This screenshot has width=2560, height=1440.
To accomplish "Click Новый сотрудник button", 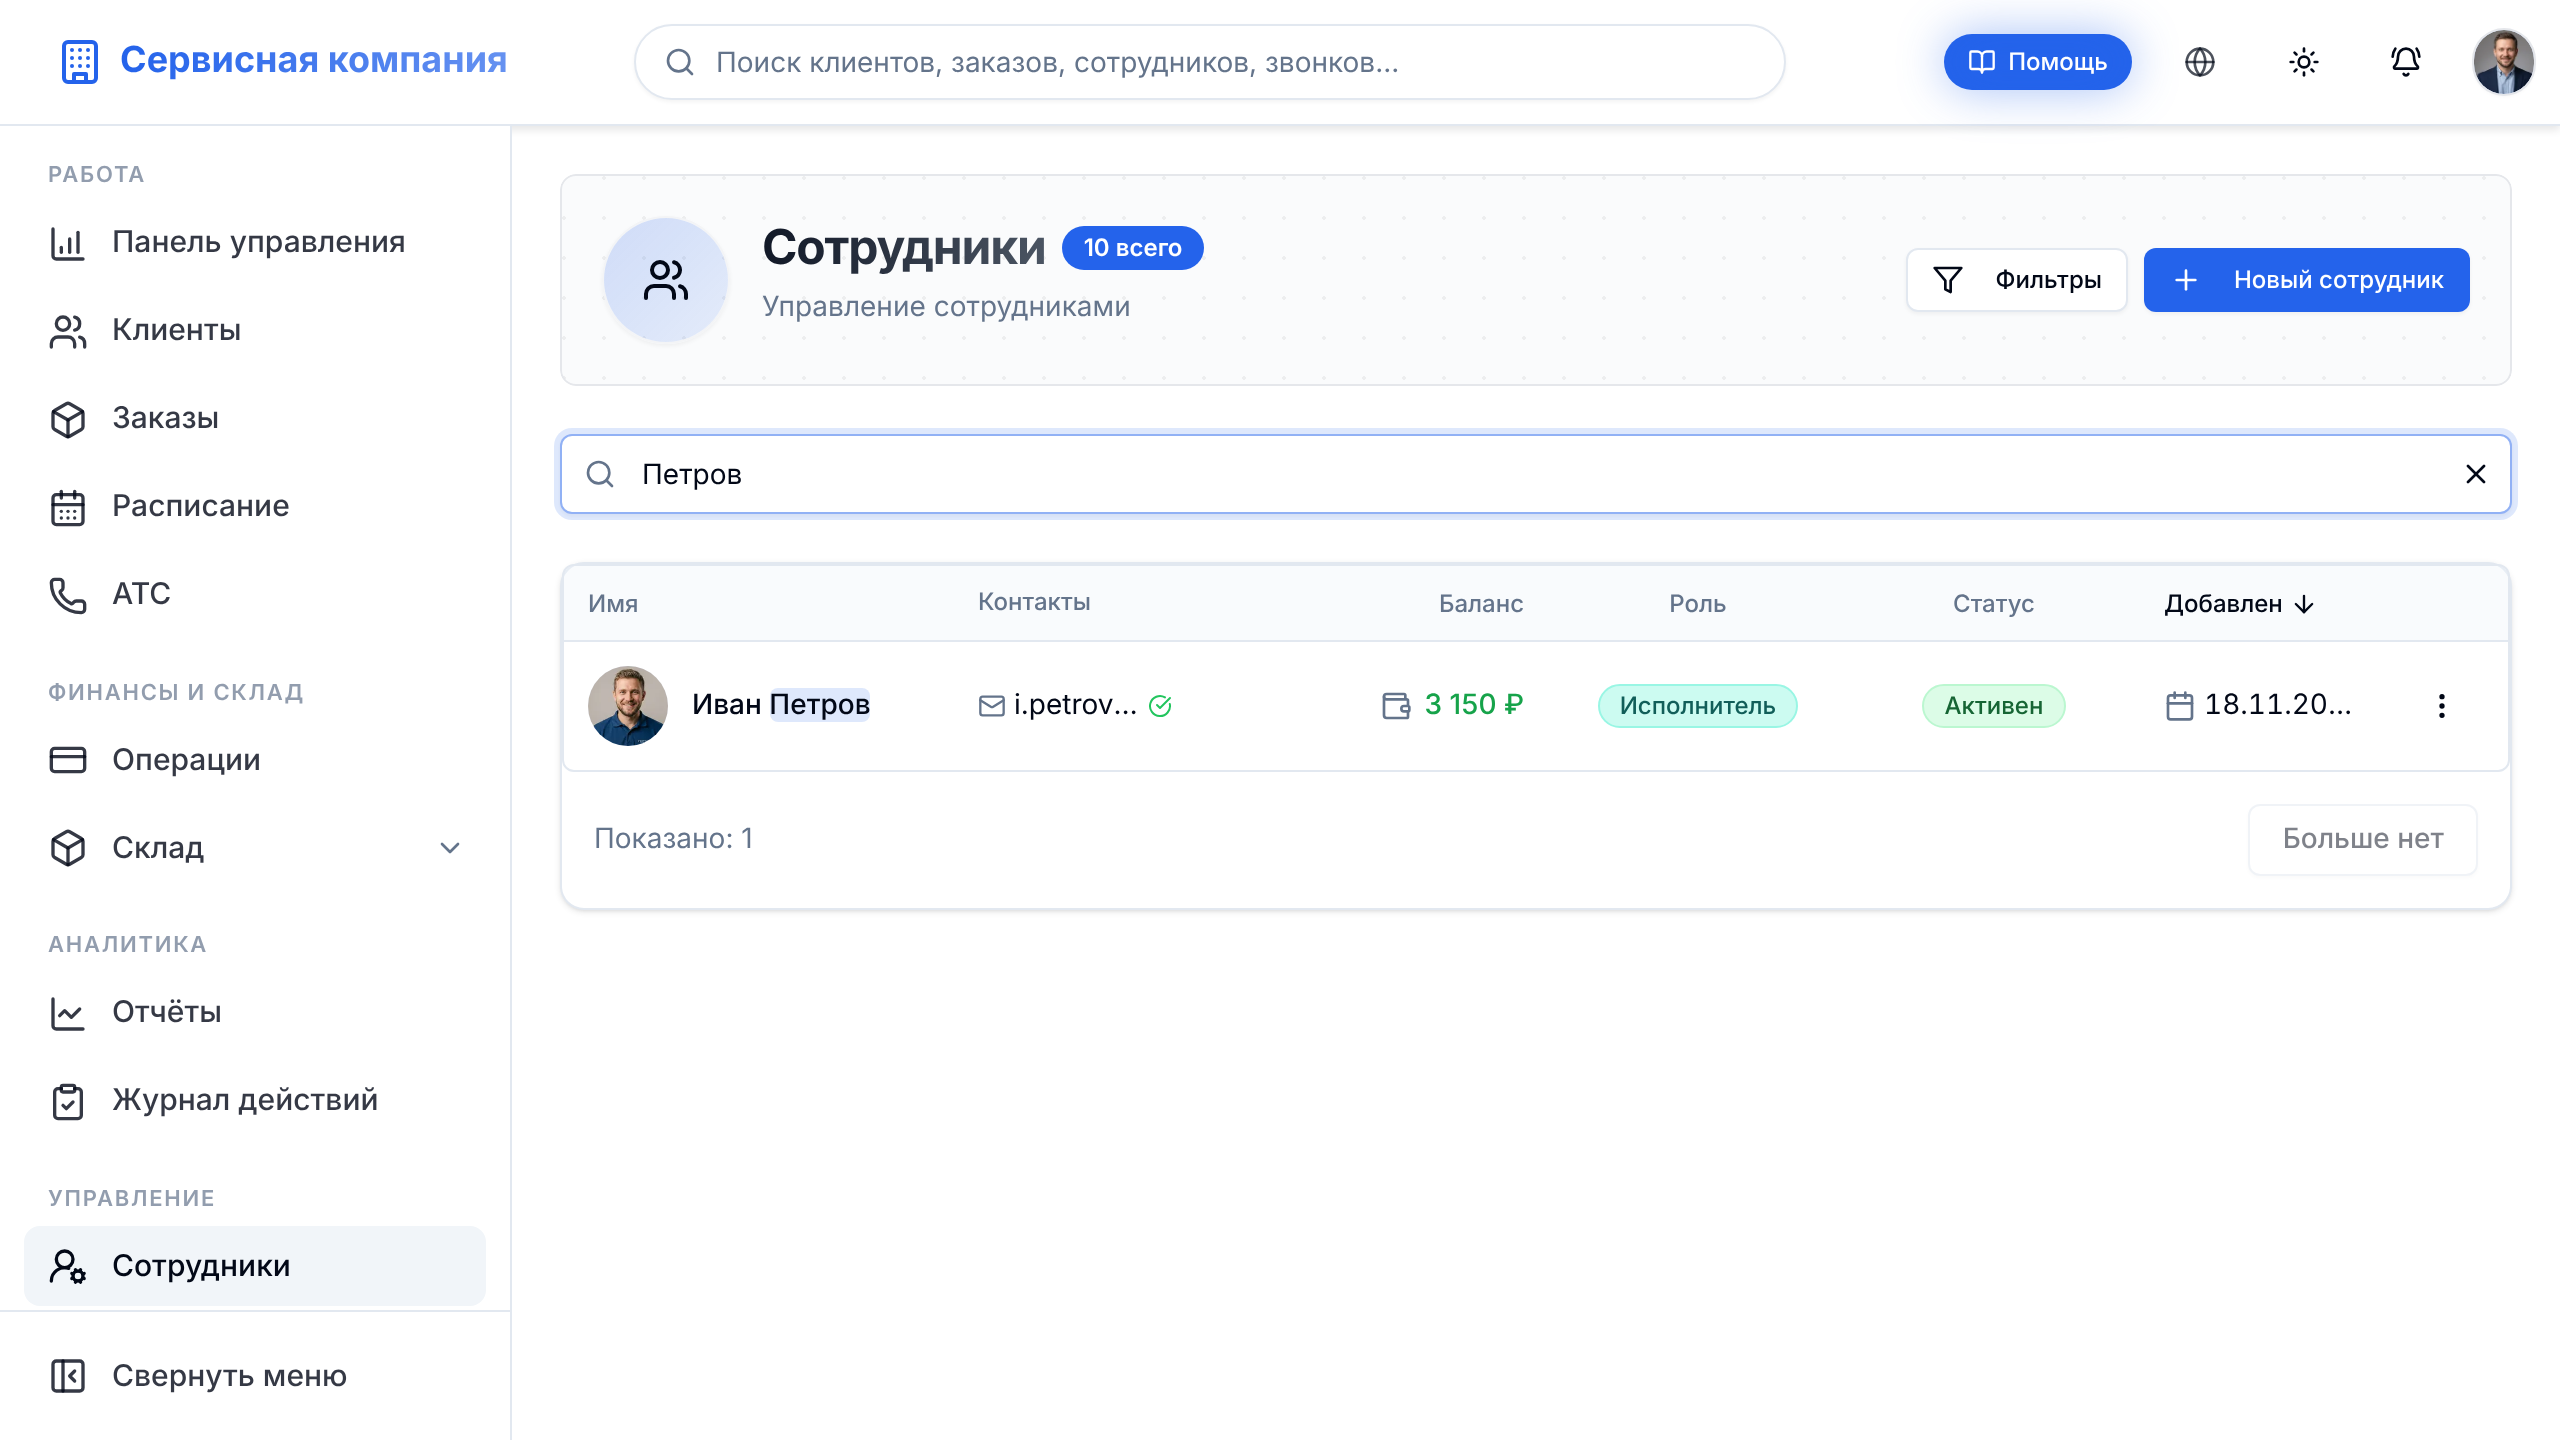I will [2306, 280].
